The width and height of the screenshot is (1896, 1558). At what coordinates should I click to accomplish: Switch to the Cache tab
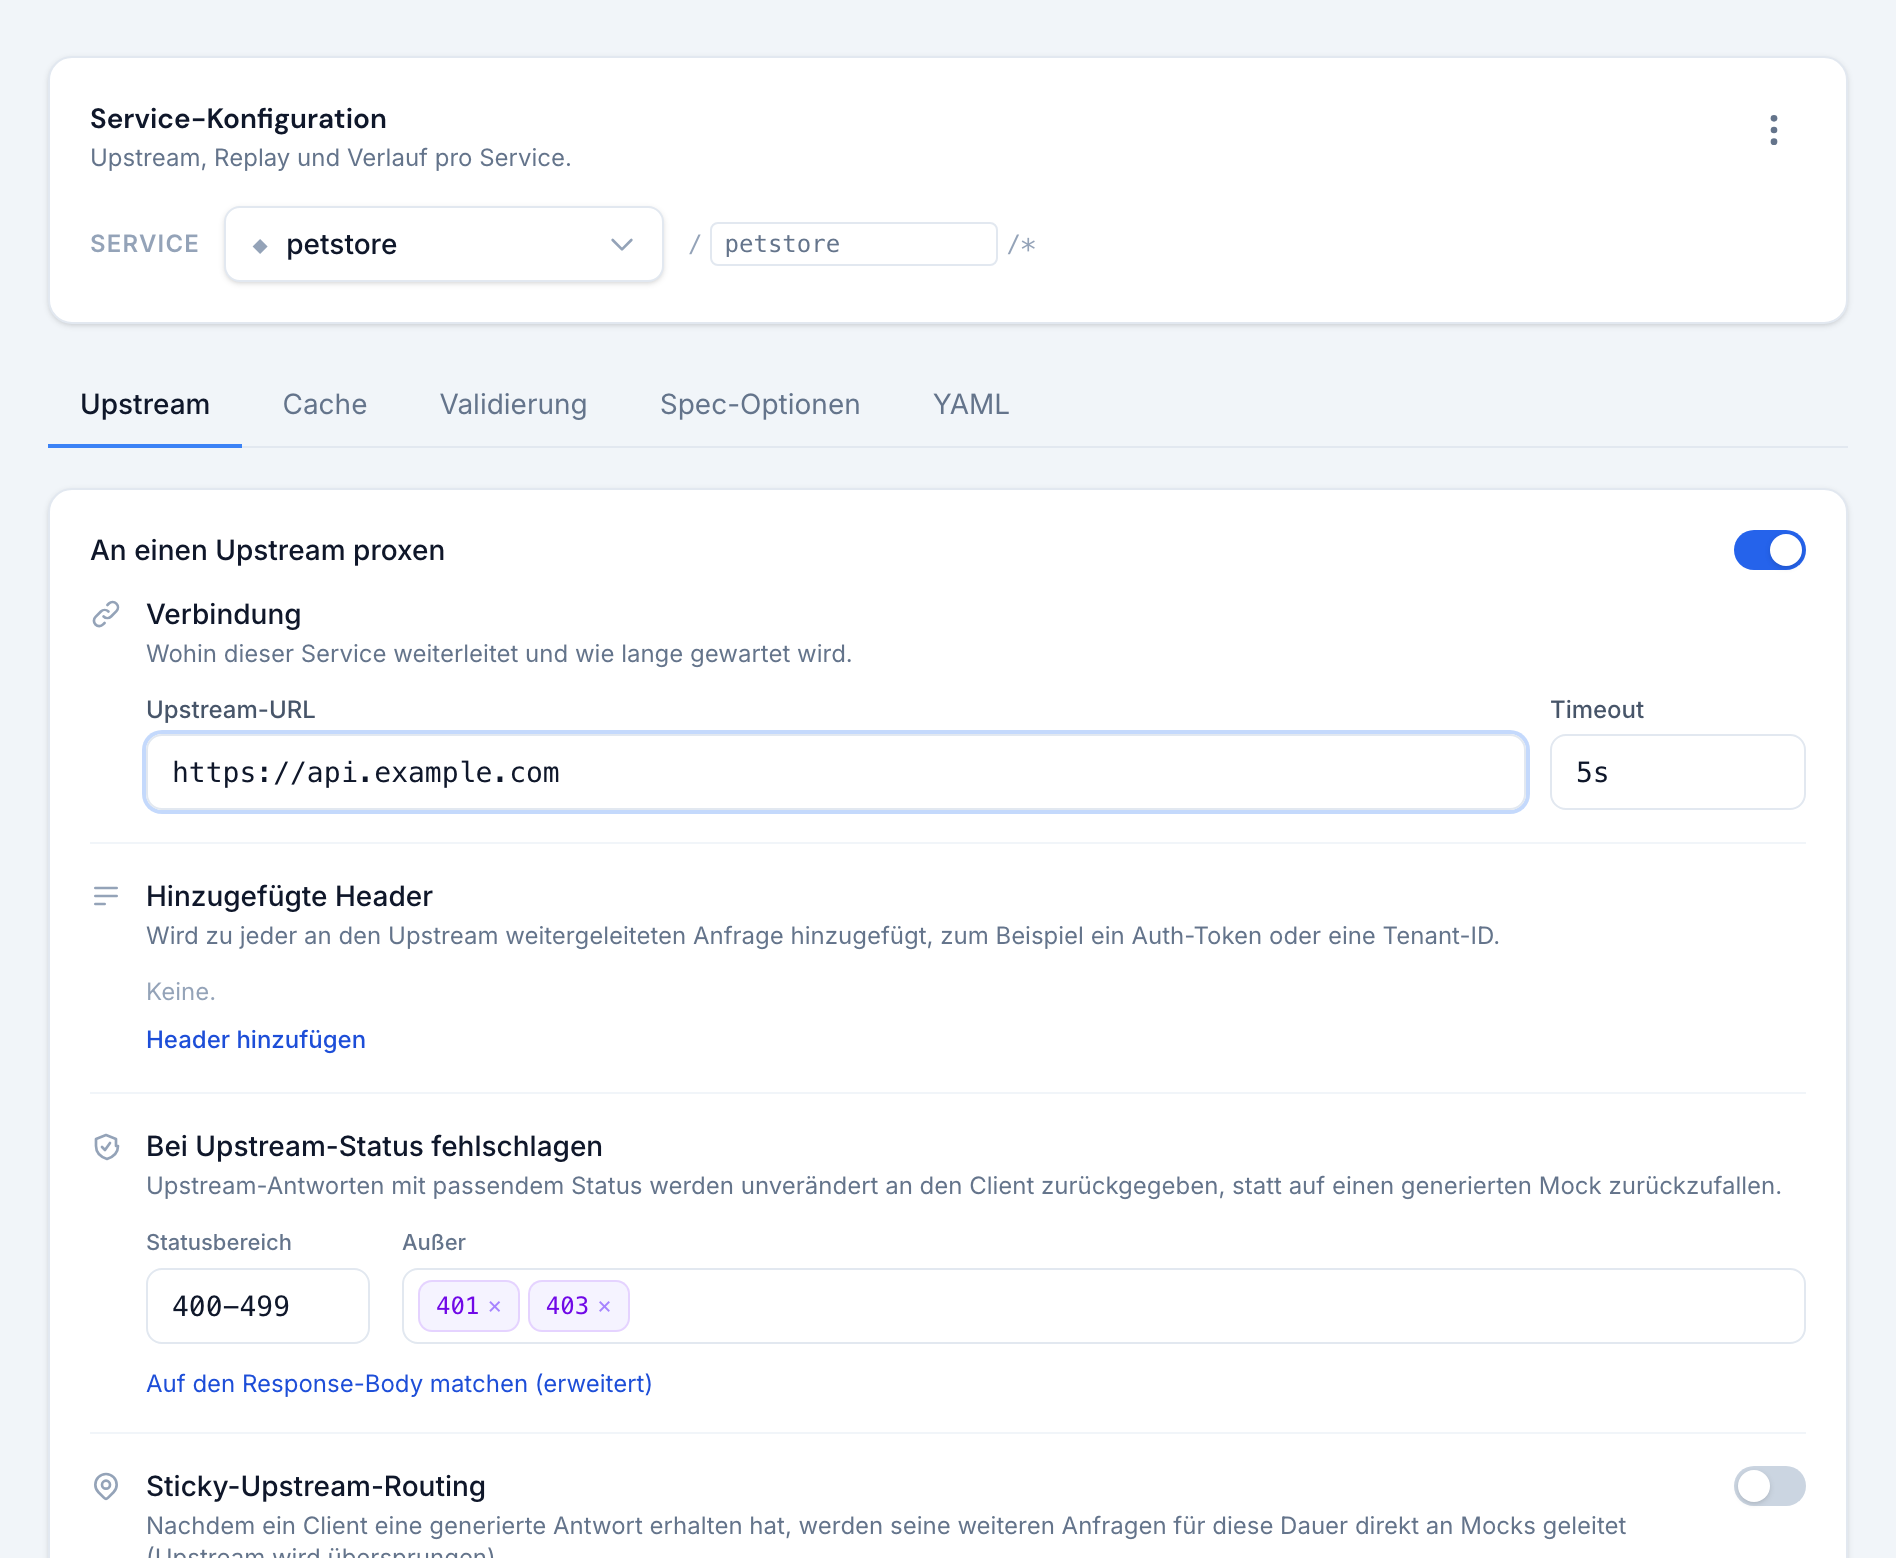325,404
